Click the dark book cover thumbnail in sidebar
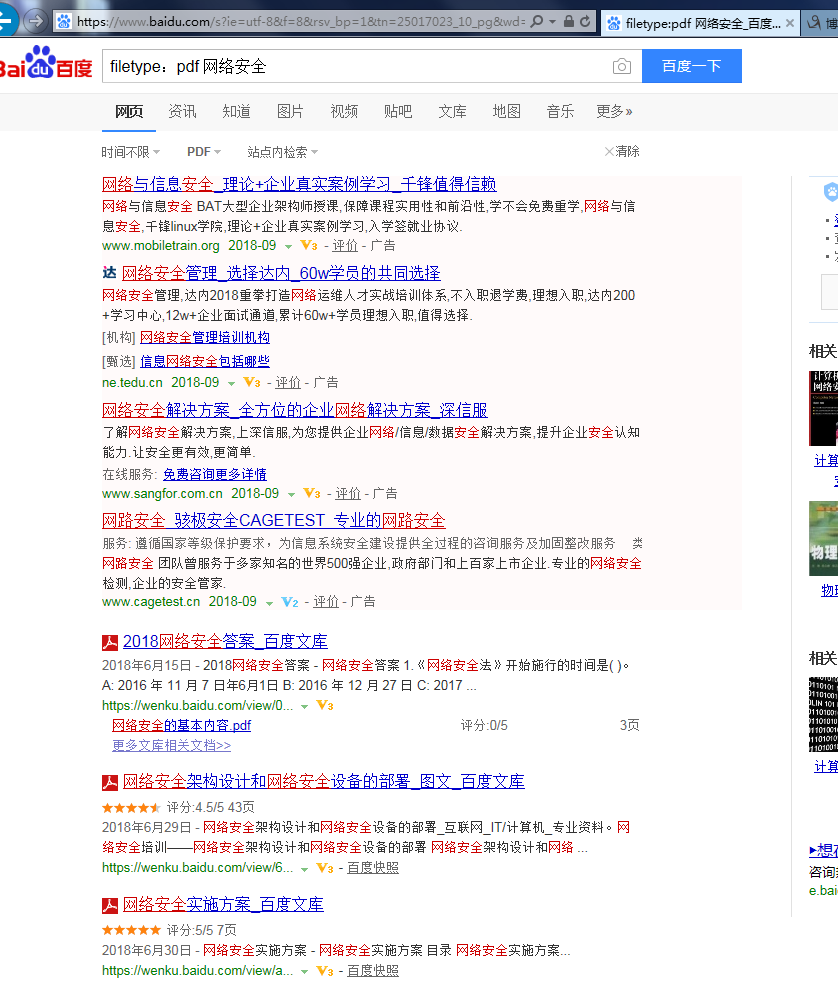This screenshot has height=984, width=838. point(824,408)
